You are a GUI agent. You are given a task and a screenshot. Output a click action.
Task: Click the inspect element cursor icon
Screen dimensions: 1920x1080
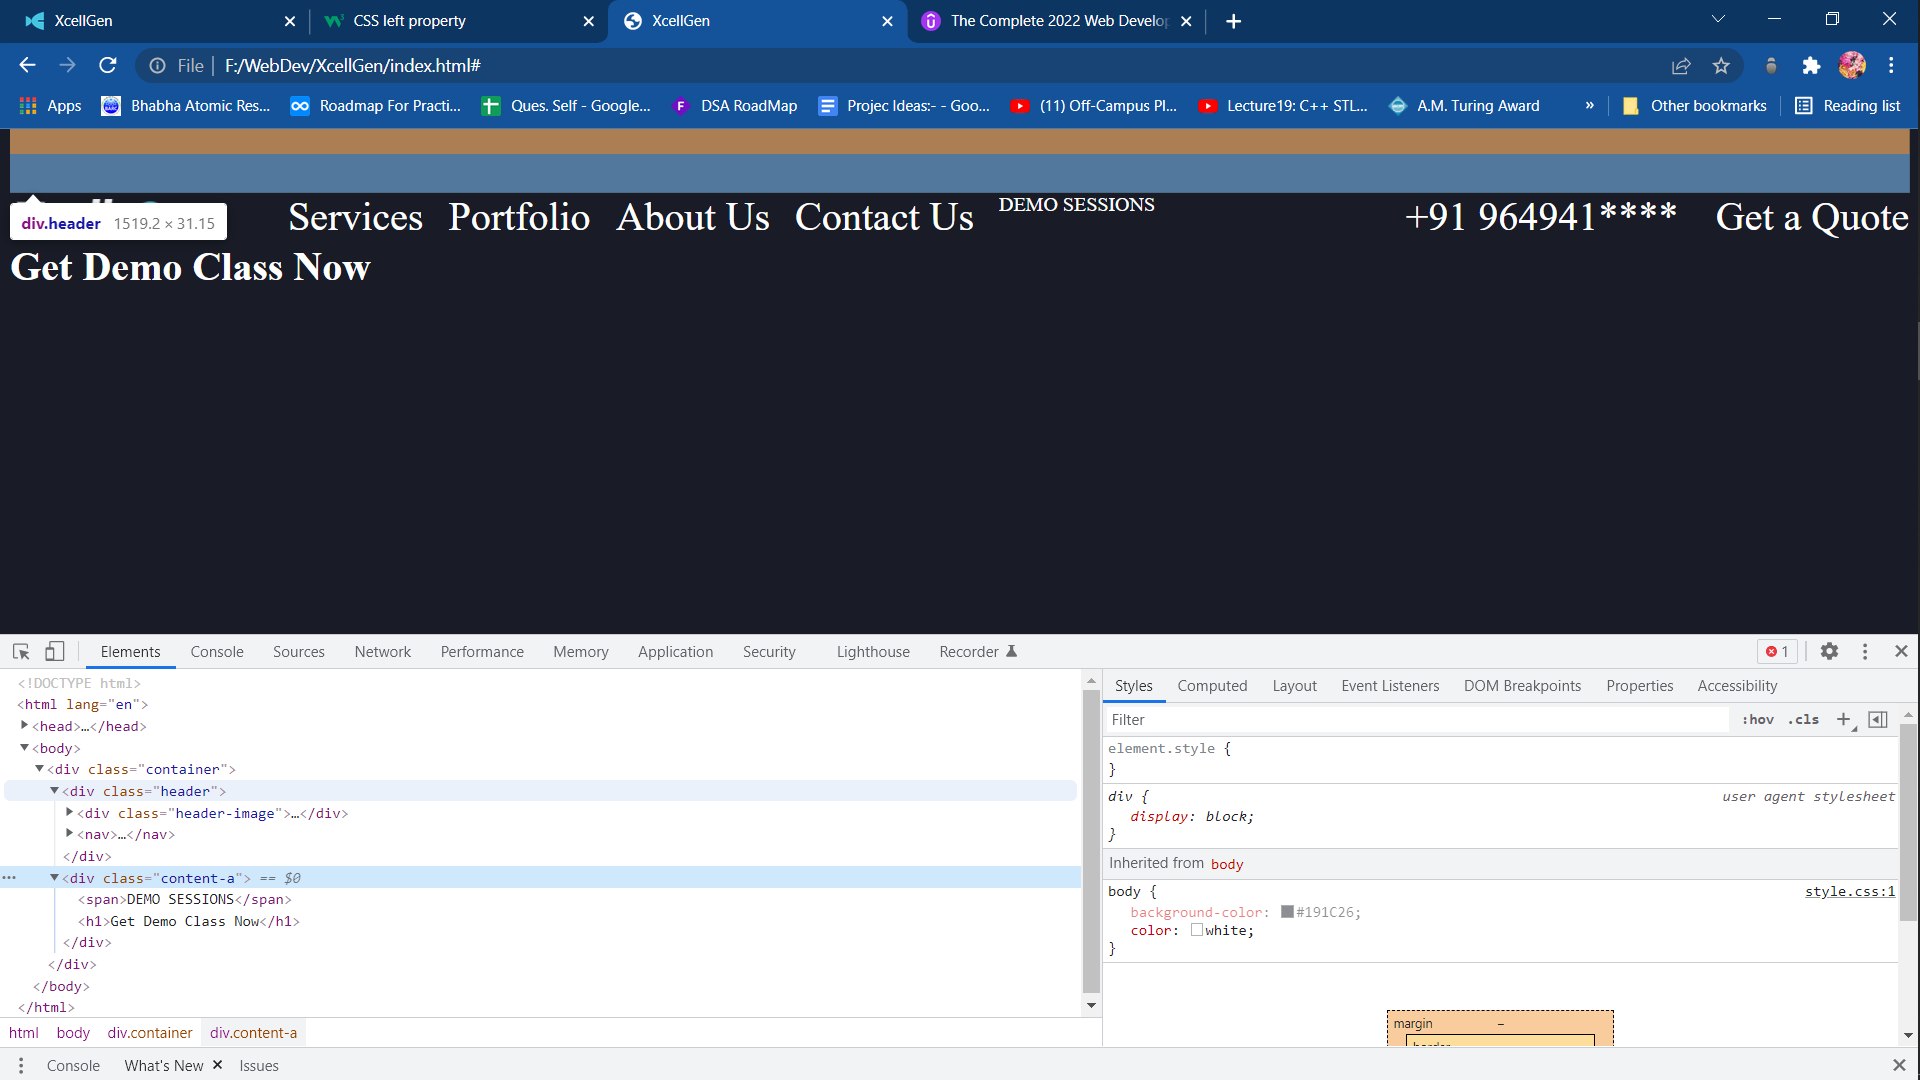21,651
